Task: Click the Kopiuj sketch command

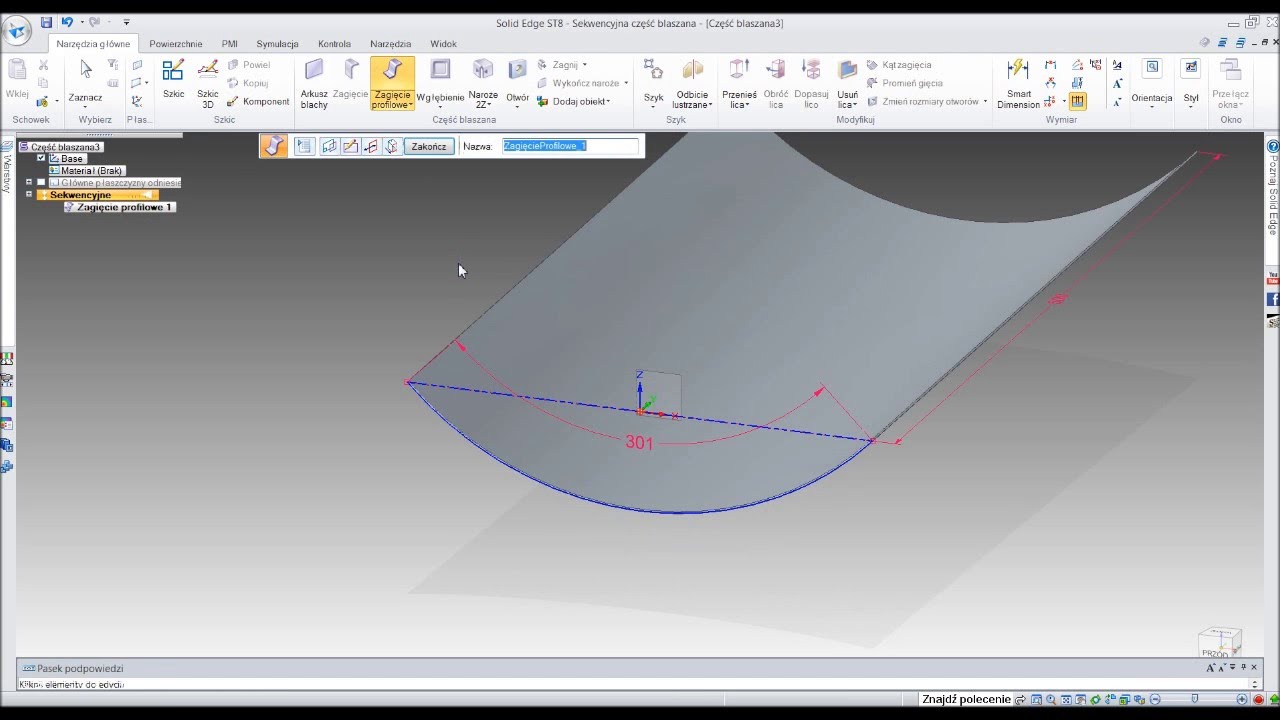Action: pos(248,83)
